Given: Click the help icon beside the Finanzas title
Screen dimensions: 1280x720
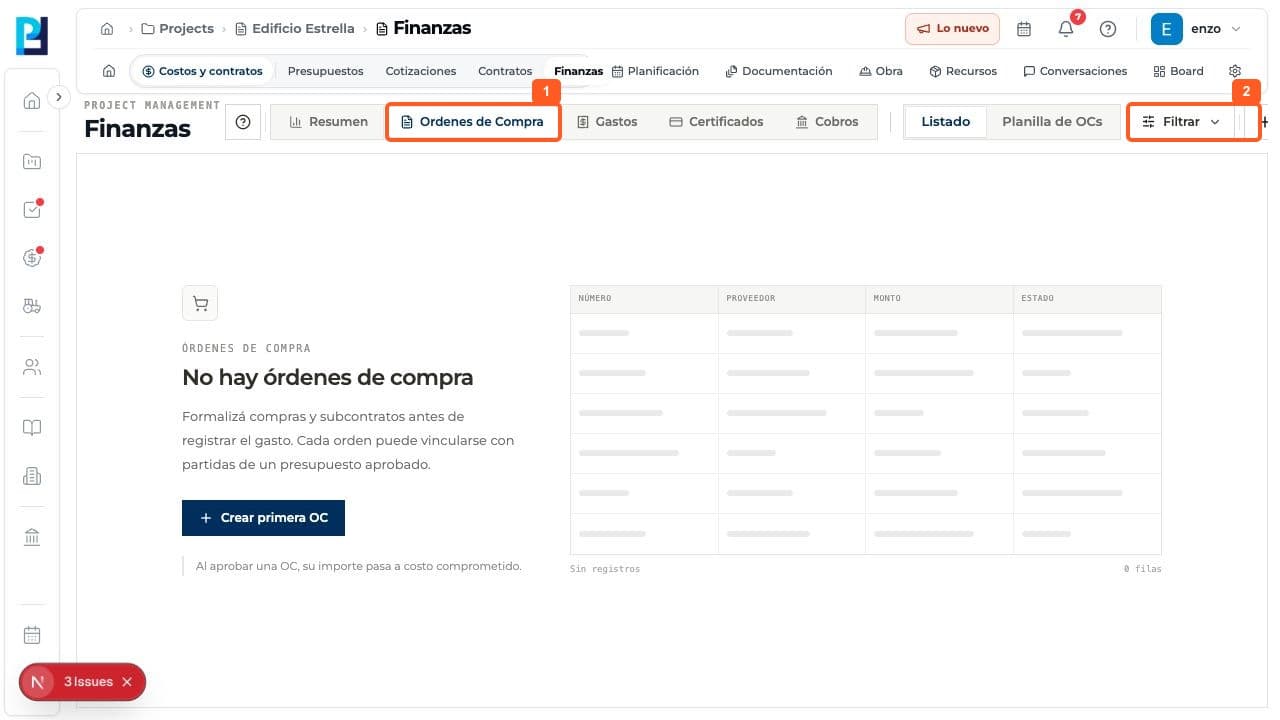Looking at the screenshot, I should coord(242,122).
